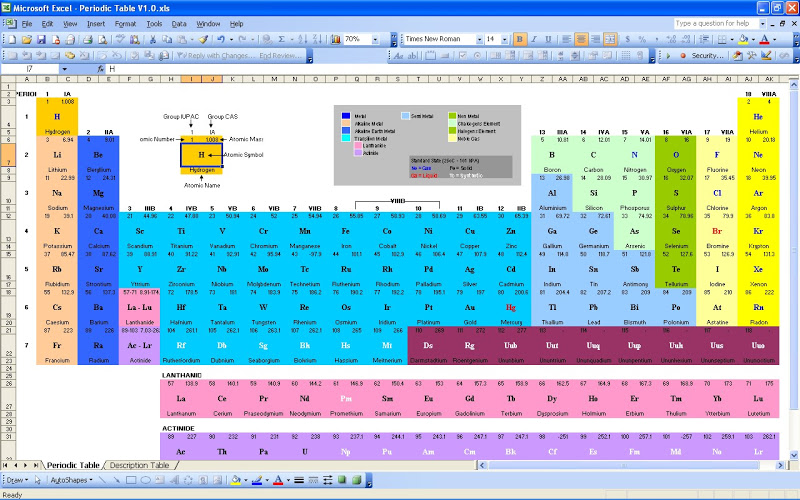Screen dimensions: 800x500
Task: Create a new blank workbook
Action: (13, 39)
